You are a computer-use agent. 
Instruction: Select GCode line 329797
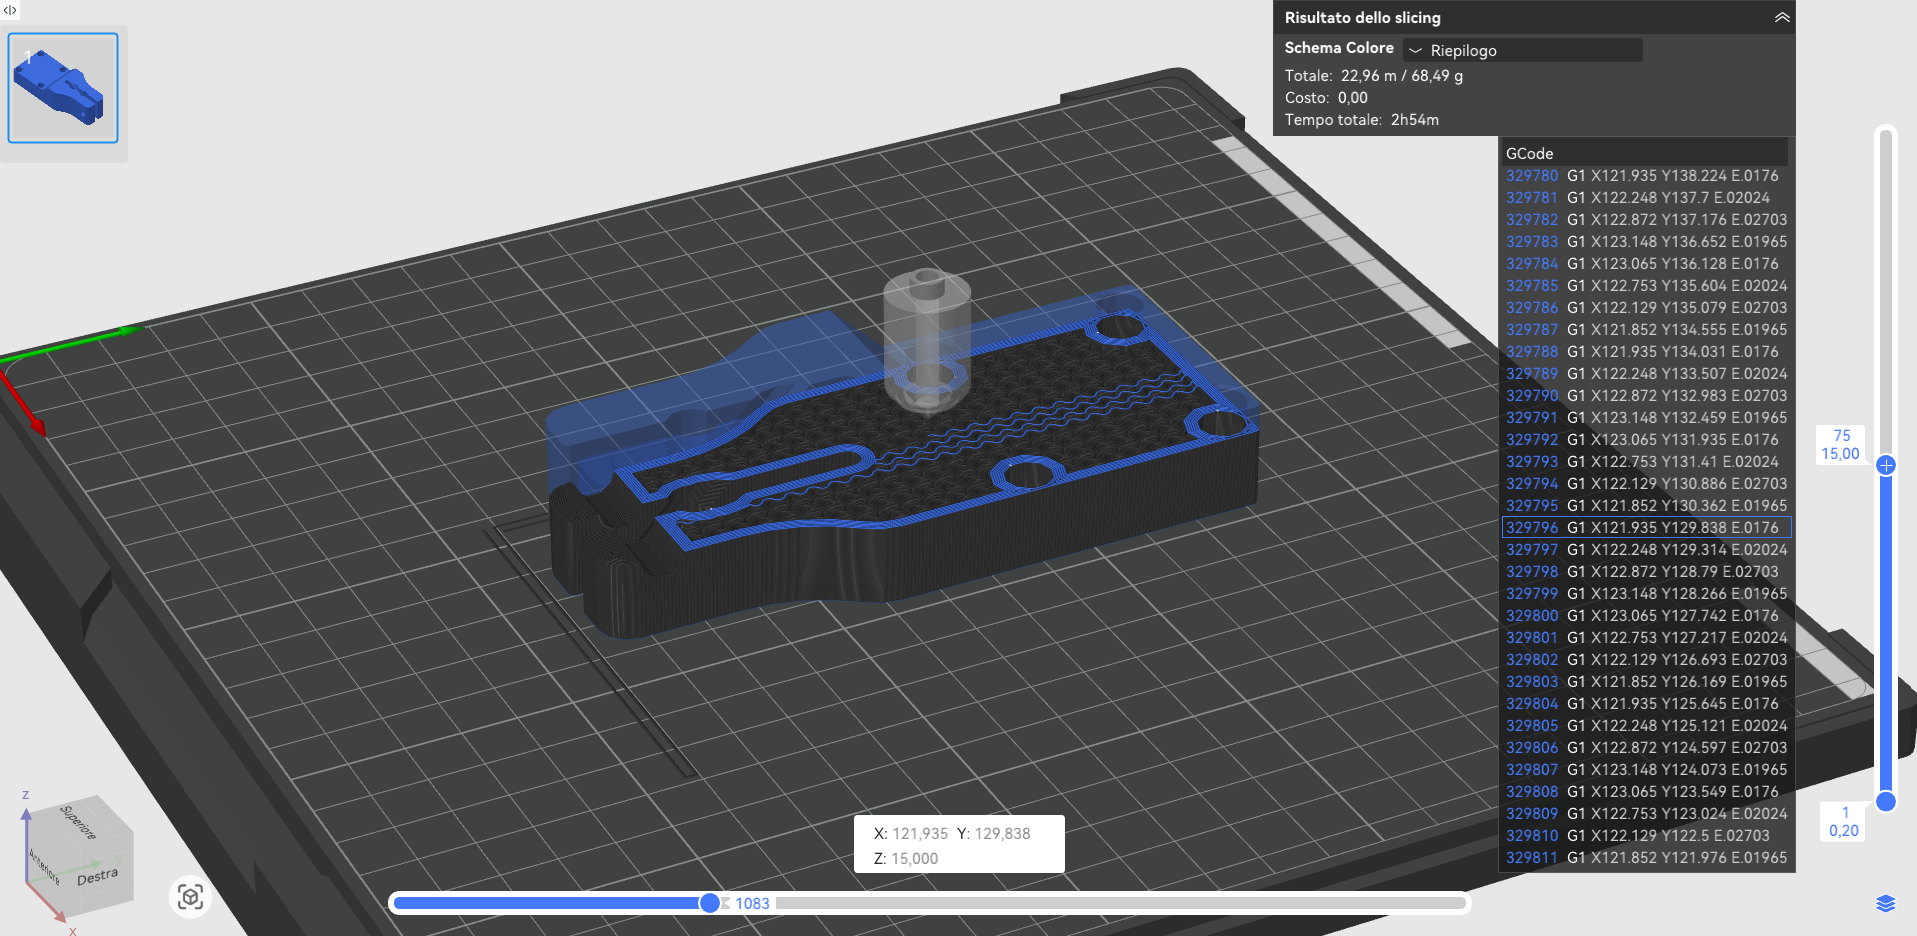pos(1646,549)
